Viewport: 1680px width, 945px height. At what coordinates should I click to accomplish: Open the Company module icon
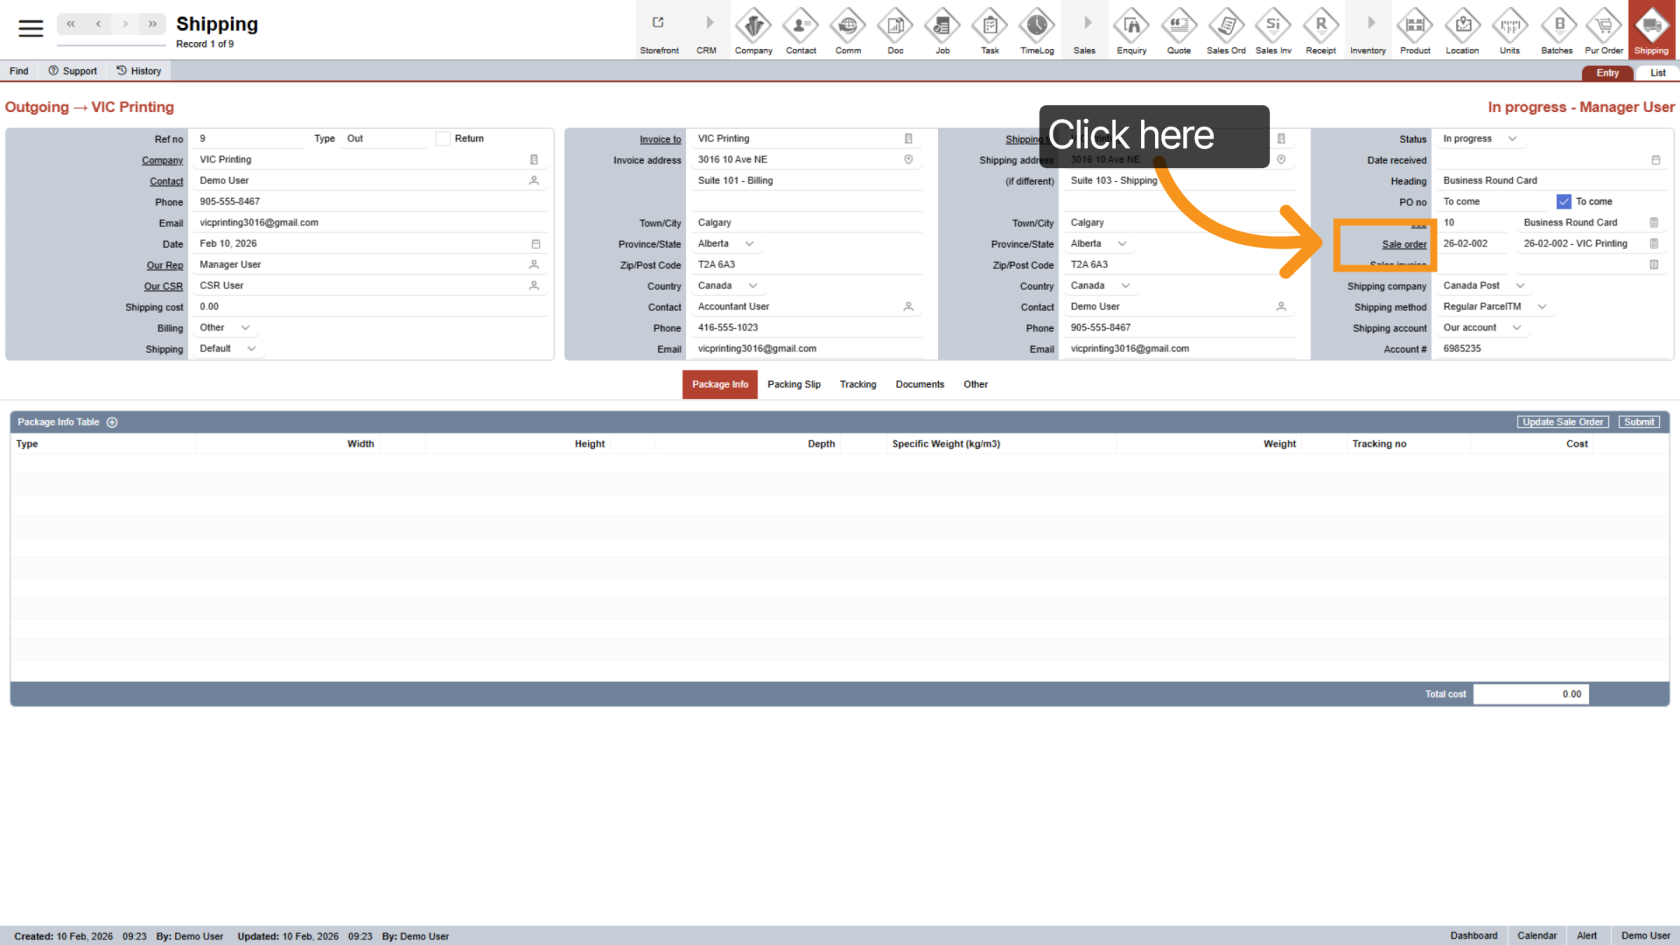pyautogui.click(x=753, y=25)
